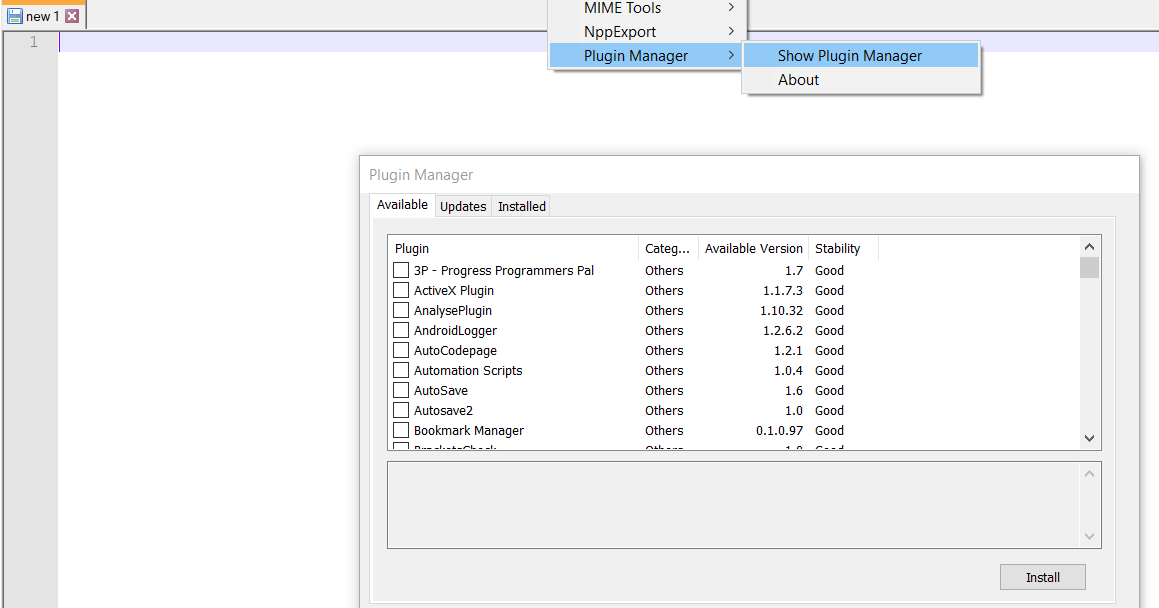Switch to the Updates tab

pos(463,206)
